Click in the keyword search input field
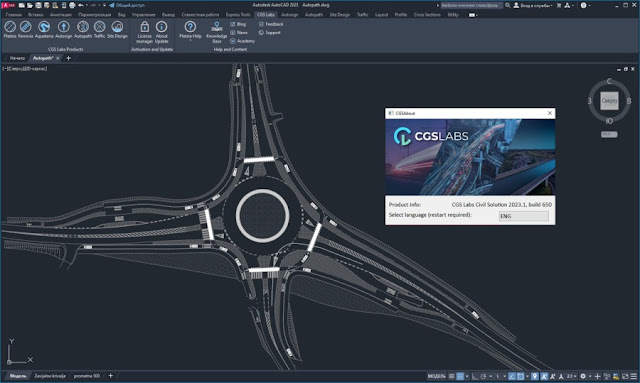This screenshot has height=383, width=640. [471, 5]
